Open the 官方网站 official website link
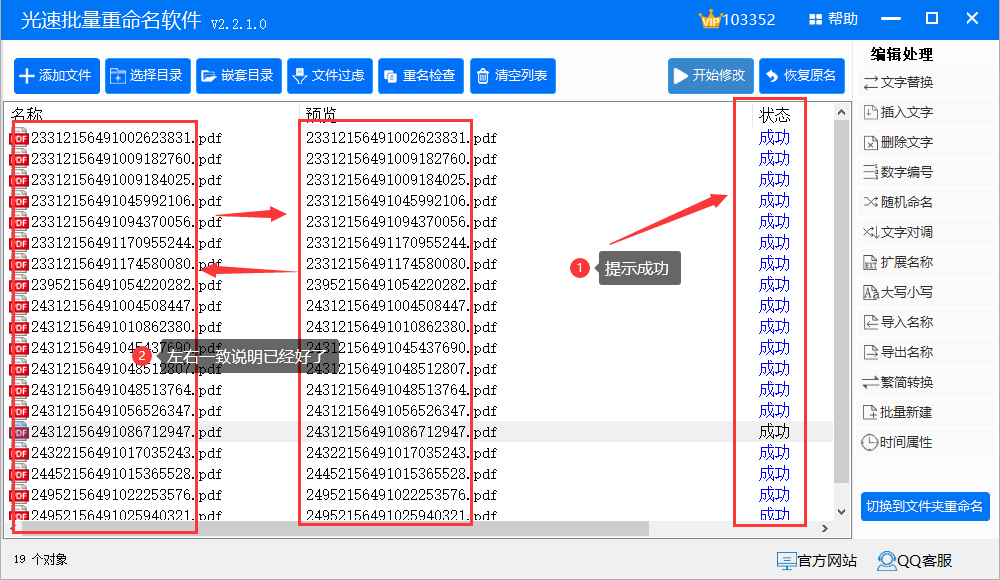Viewport: 1000px width, 580px height. click(817, 561)
